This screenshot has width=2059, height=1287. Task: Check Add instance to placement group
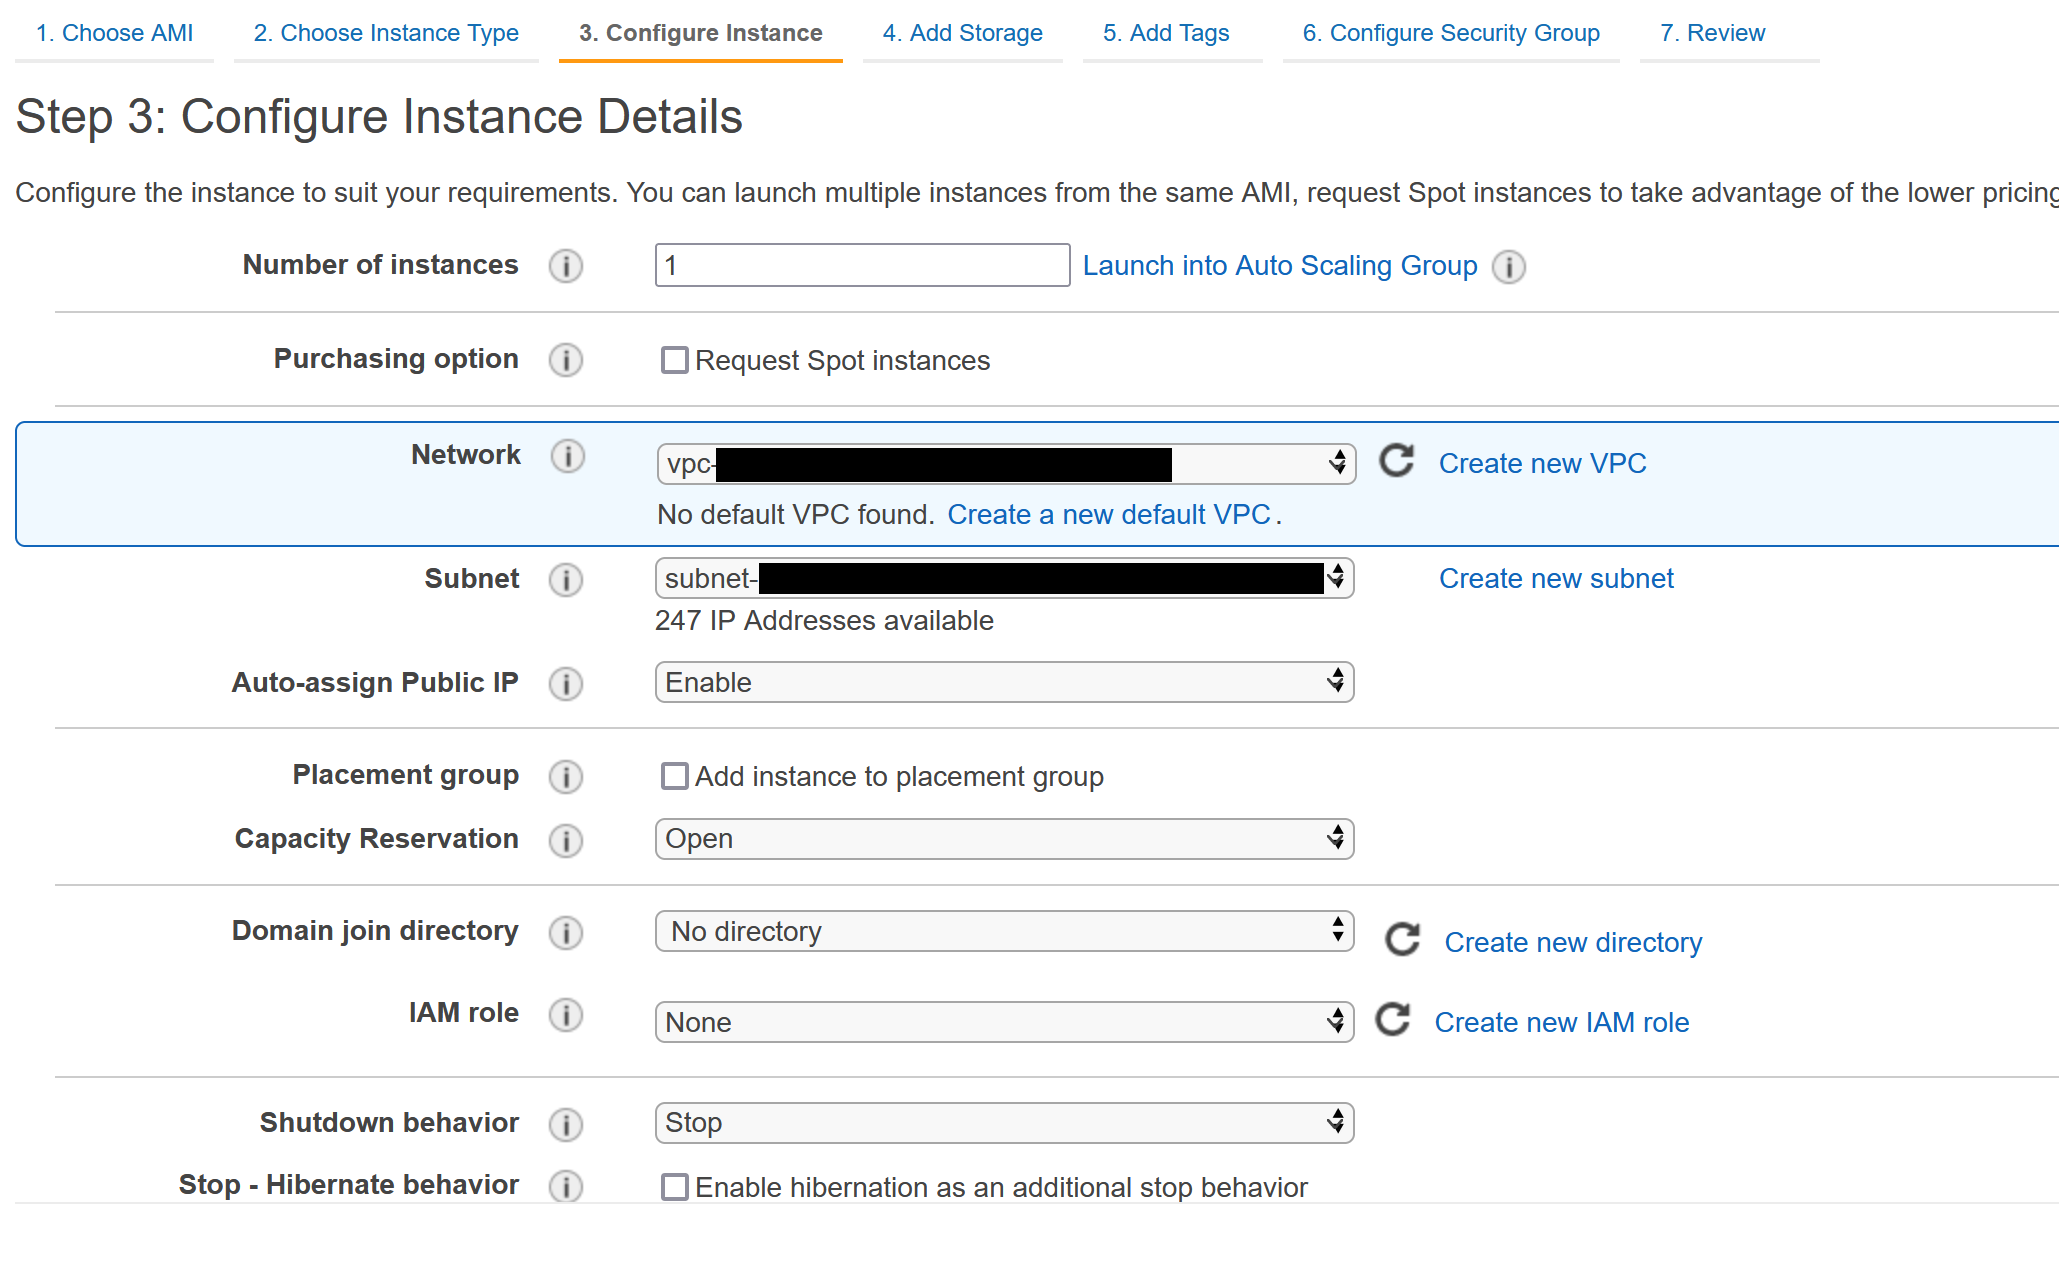(x=675, y=776)
